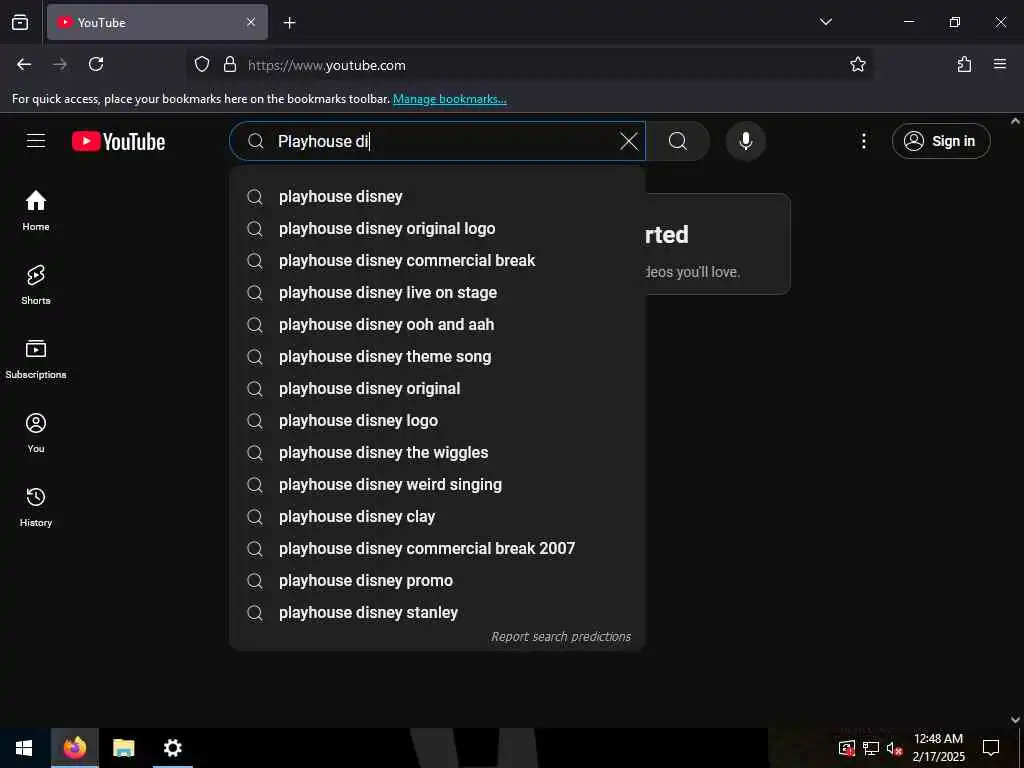
Task: Pick suggestion 'playhouse disney ooh and aah'
Action: pos(438,325)
